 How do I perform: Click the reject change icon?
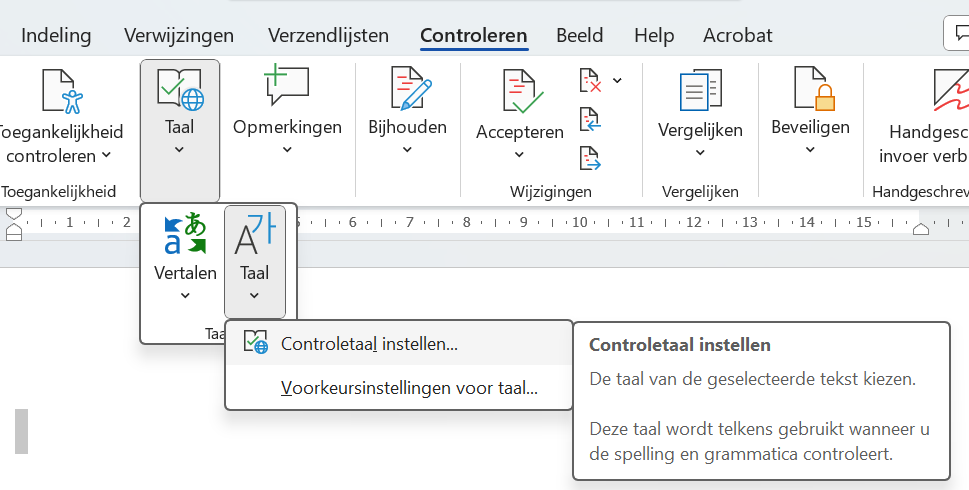pos(591,81)
